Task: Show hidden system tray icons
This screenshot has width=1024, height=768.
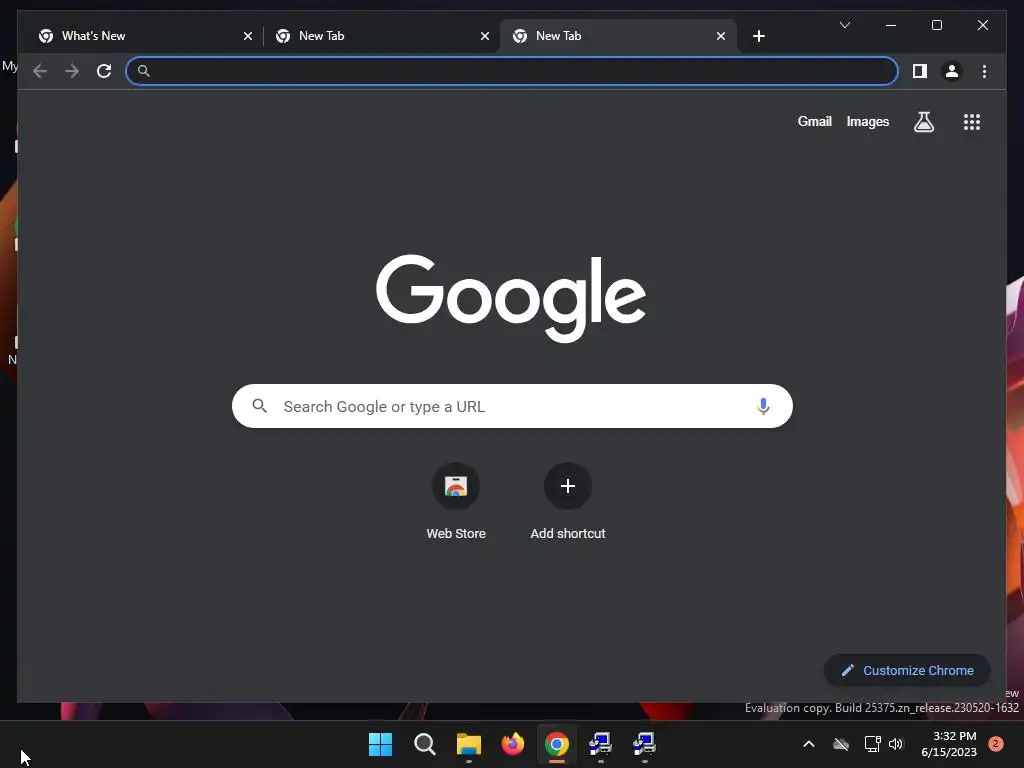Action: click(x=808, y=744)
